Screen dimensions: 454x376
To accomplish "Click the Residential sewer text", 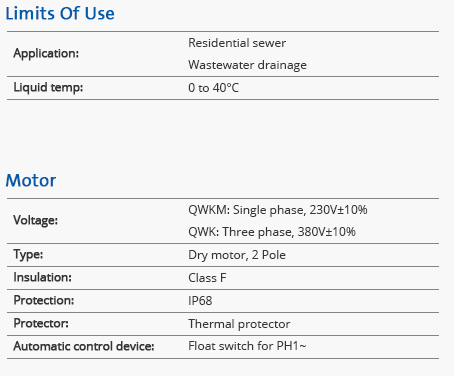I will (x=237, y=43).
